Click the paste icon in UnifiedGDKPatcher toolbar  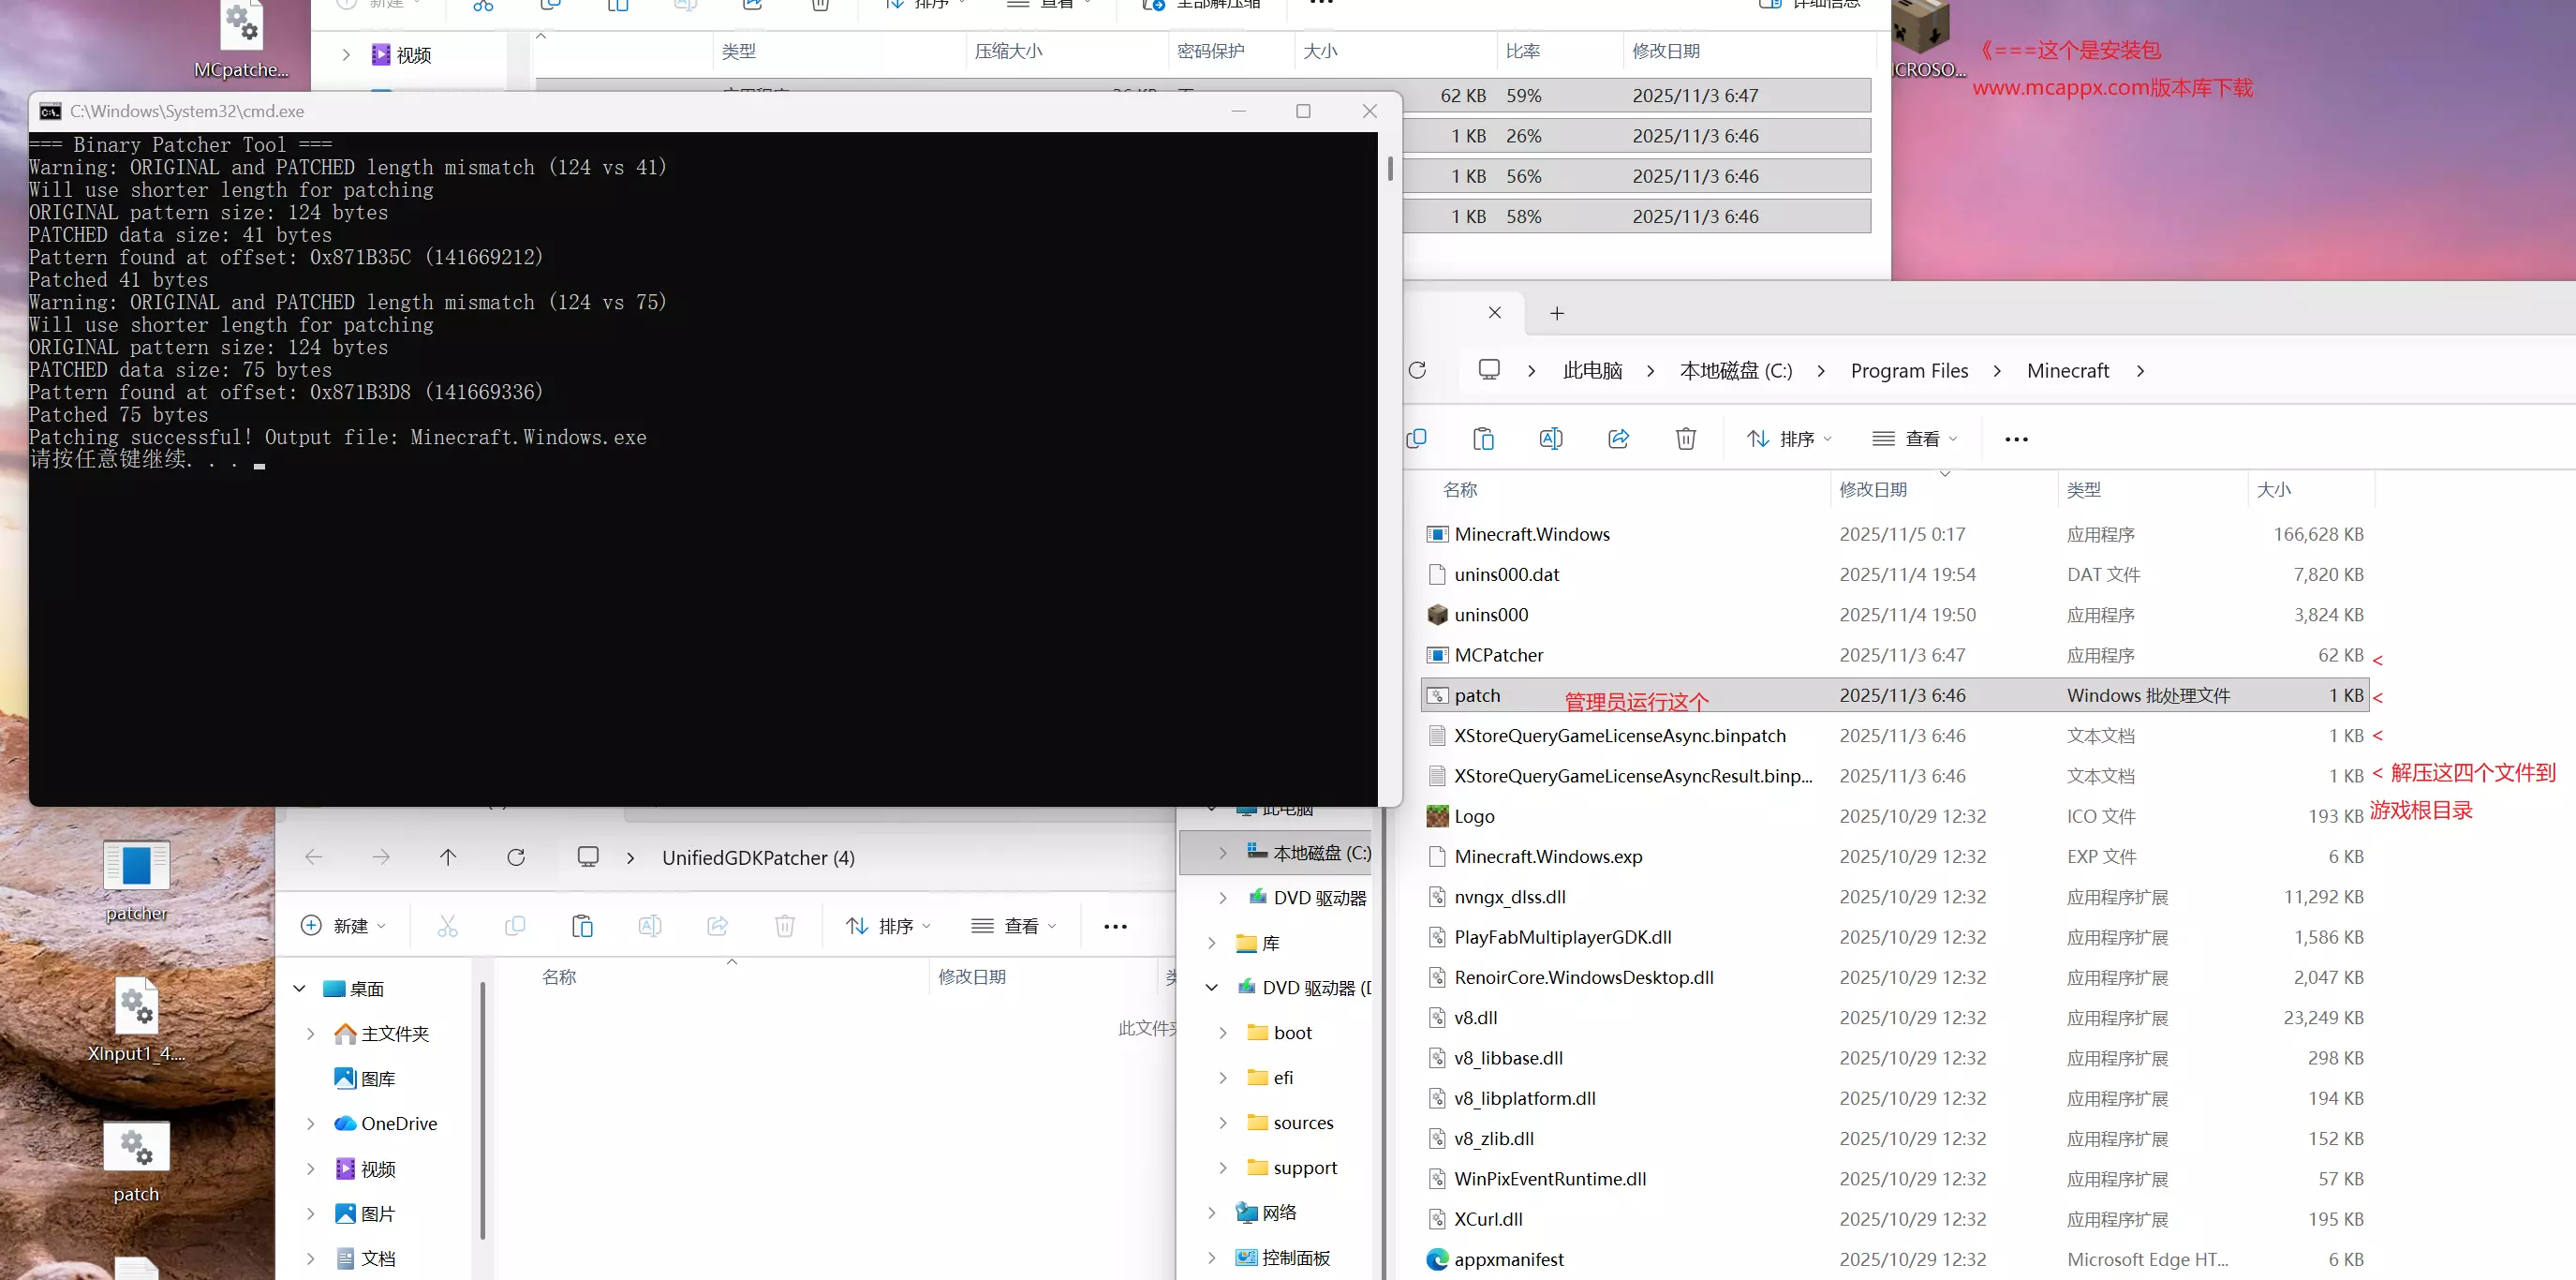point(582,926)
